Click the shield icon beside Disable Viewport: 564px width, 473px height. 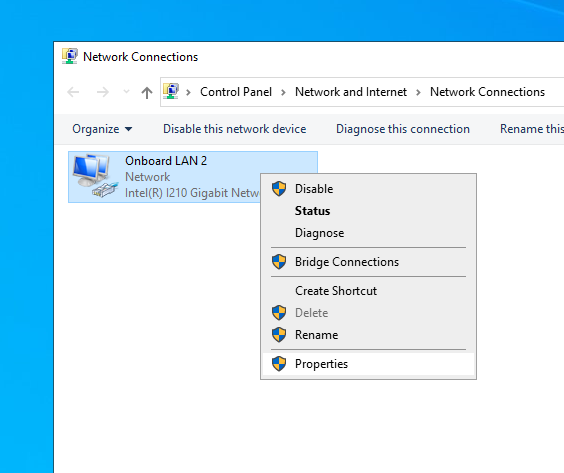279,188
